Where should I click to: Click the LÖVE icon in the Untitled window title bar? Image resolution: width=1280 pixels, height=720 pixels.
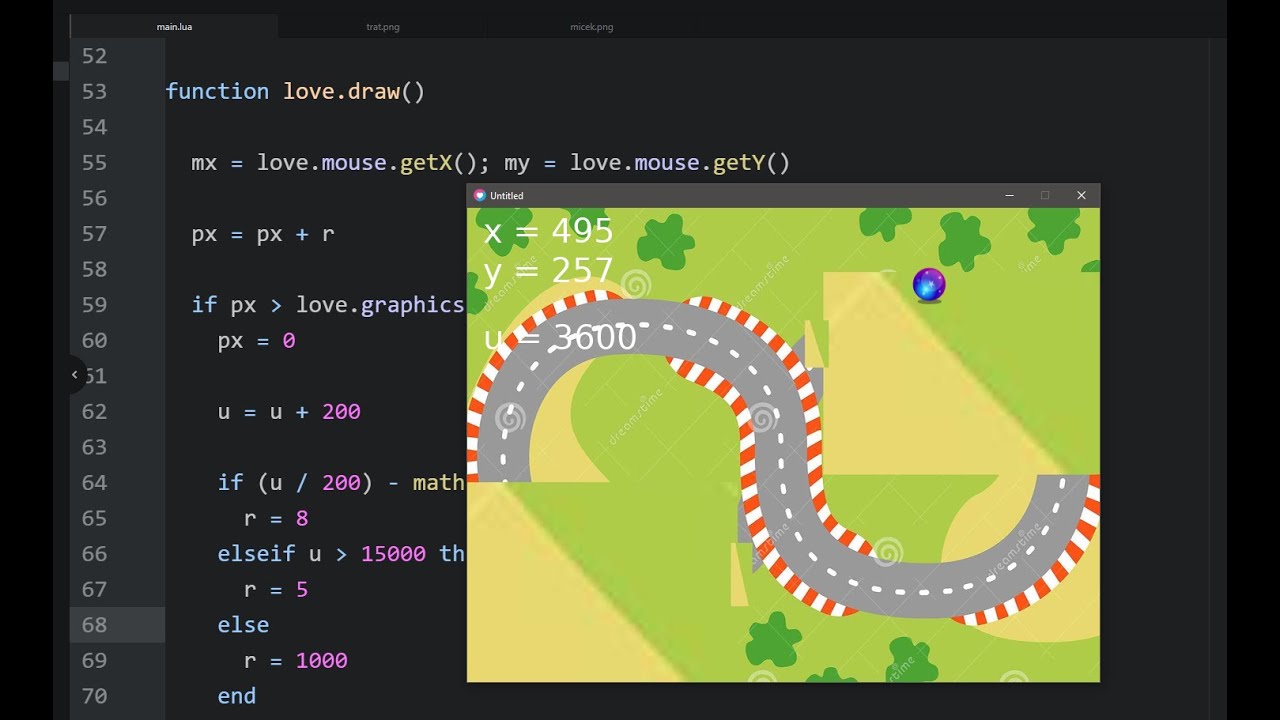[x=479, y=195]
